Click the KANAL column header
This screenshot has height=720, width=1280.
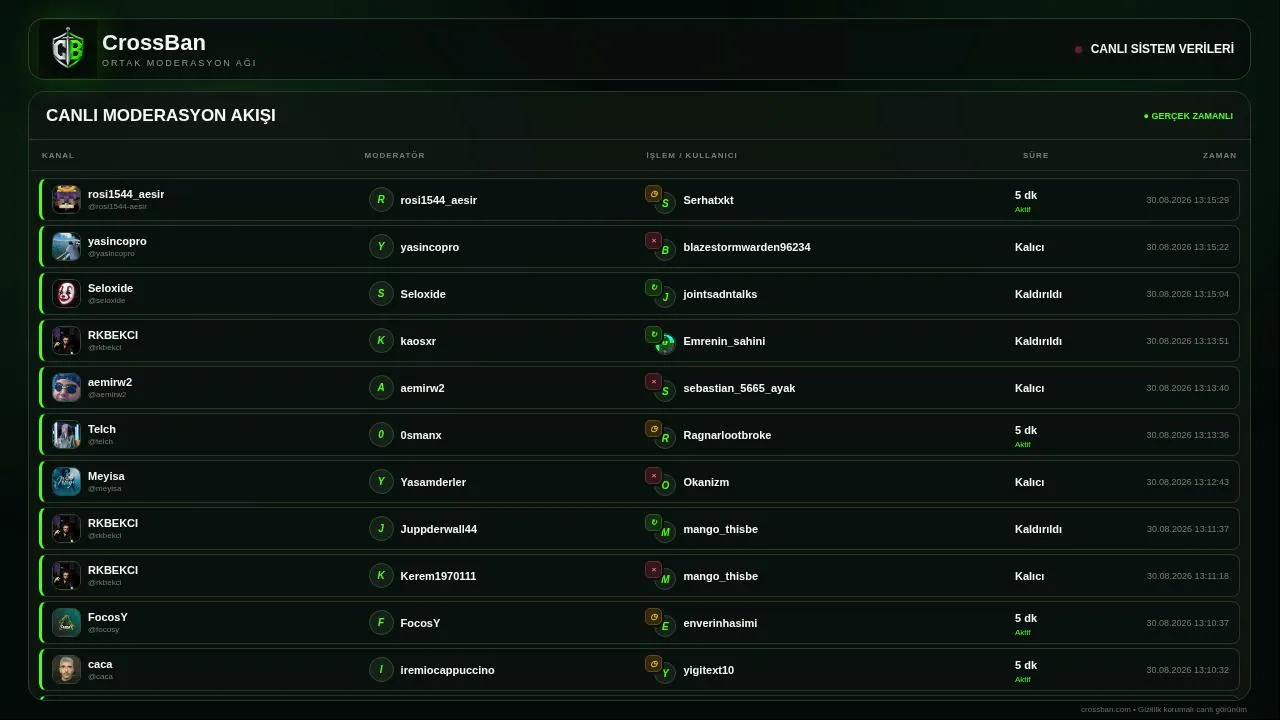click(58, 155)
